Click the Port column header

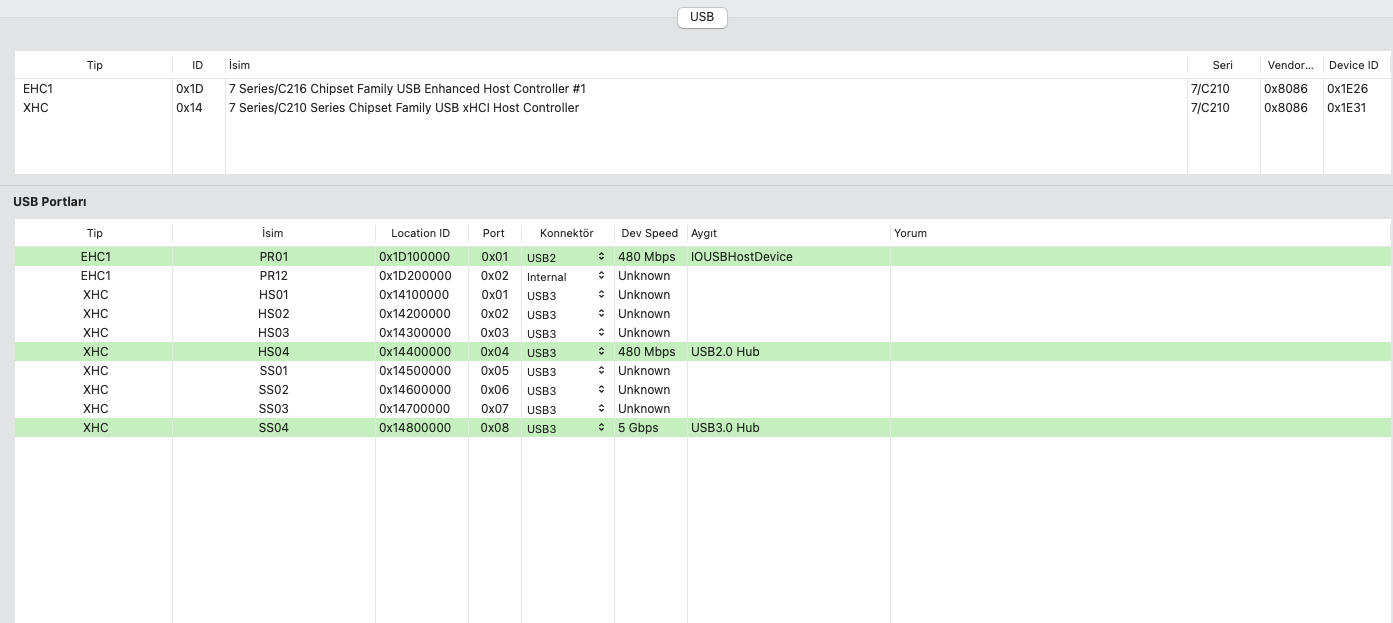pyautogui.click(x=493, y=233)
